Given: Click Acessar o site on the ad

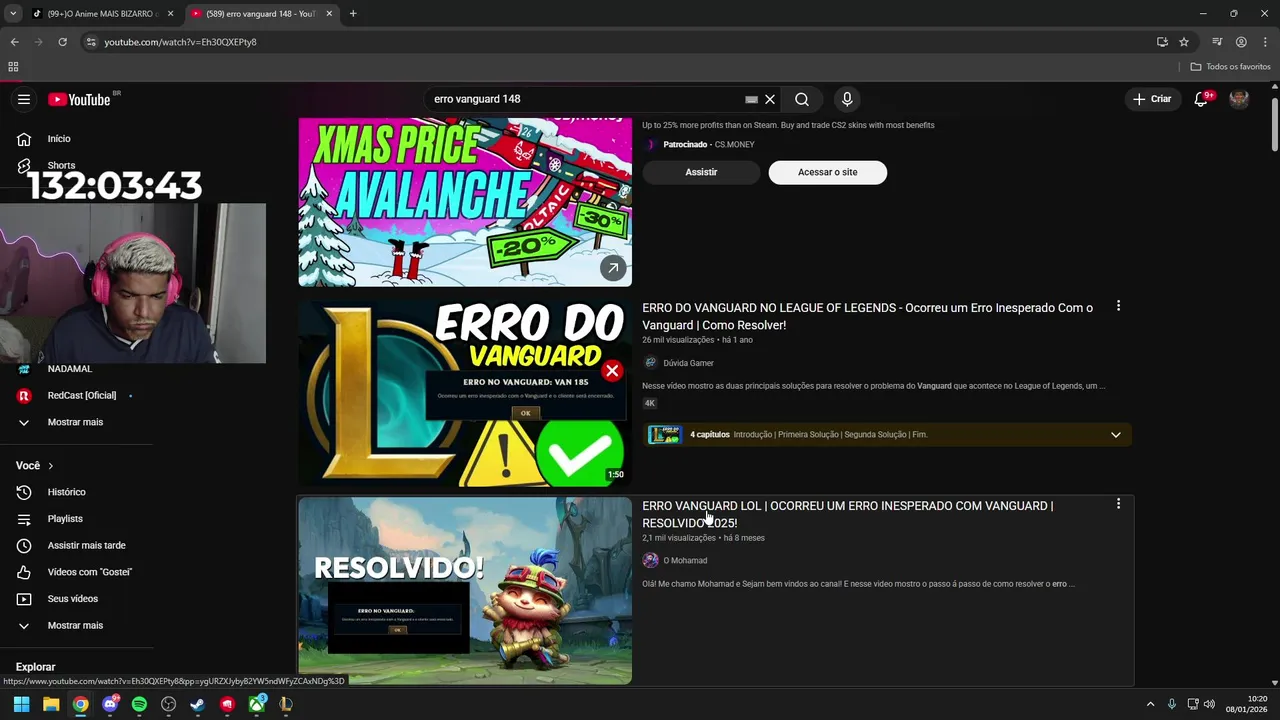Looking at the screenshot, I should [827, 172].
